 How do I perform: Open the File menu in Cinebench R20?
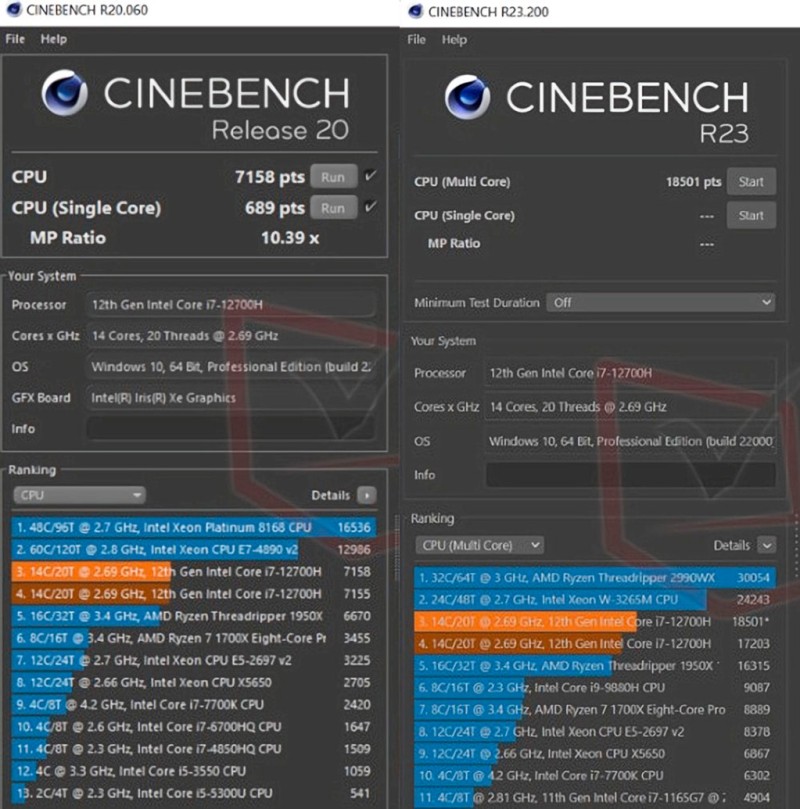tap(15, 39)
